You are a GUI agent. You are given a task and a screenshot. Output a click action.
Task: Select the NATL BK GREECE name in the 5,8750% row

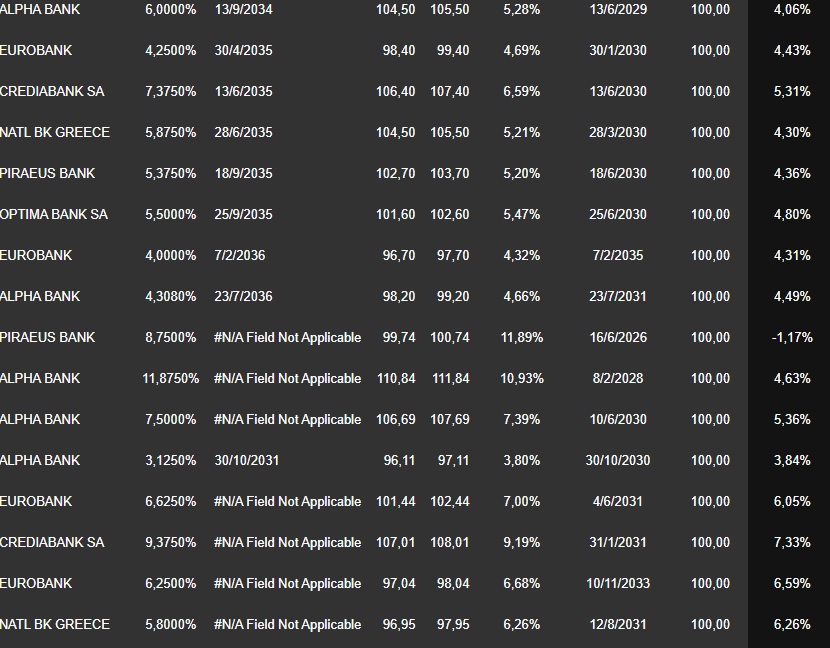coord(55,132)
